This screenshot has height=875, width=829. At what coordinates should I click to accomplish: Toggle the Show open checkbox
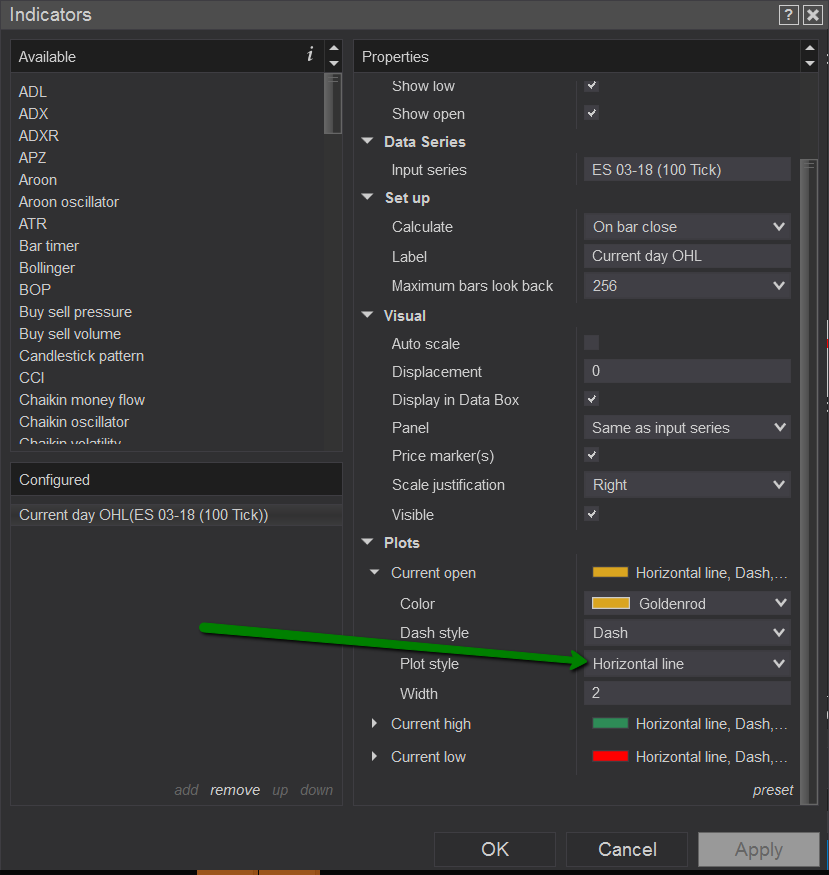pos(591,113)
